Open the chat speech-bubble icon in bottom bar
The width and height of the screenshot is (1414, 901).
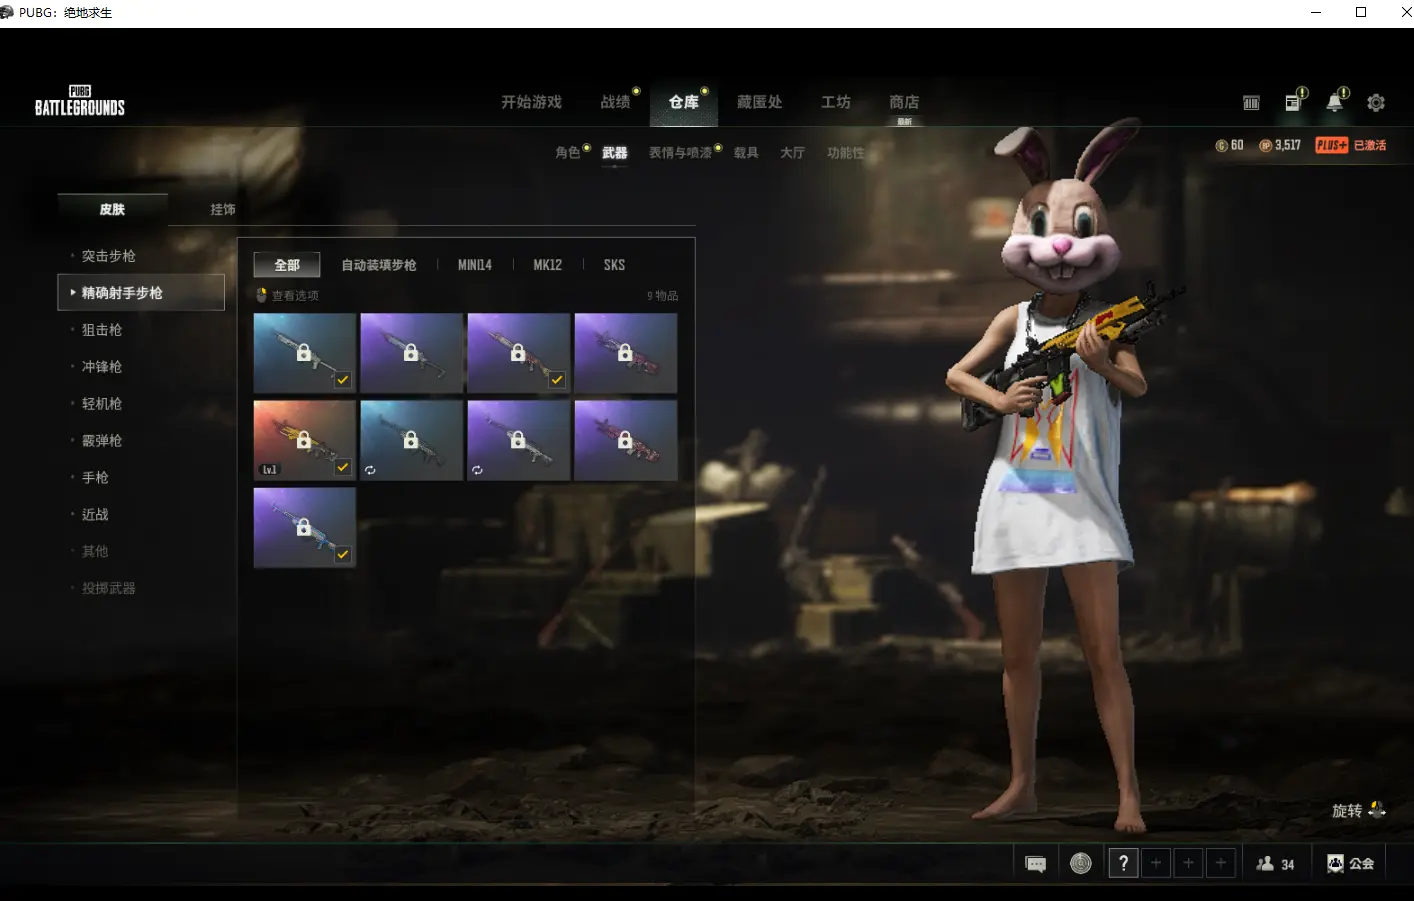click(x=1036, y=864)
